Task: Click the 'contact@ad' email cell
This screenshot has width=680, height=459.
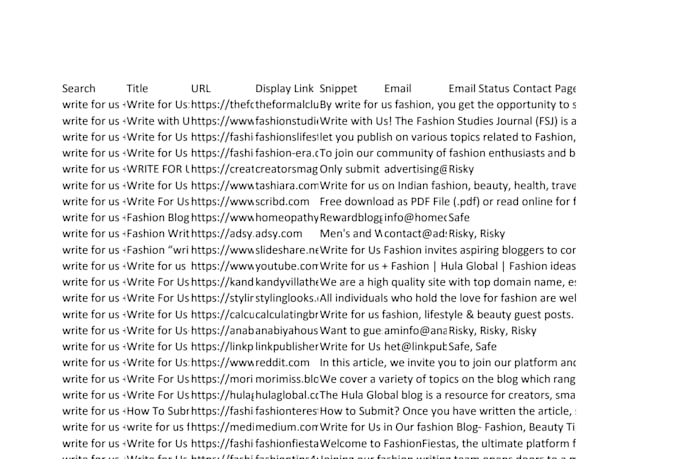Action: pos(415,234)
